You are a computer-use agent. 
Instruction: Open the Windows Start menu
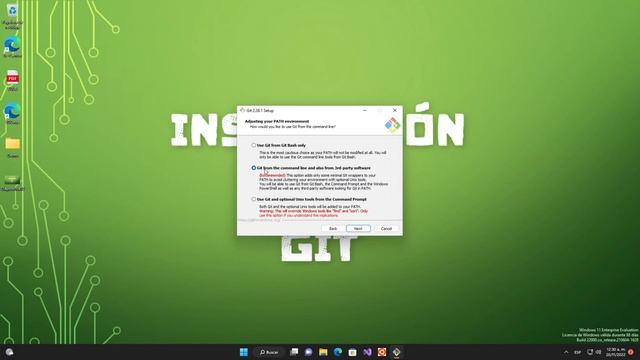(x=244, y=352)
